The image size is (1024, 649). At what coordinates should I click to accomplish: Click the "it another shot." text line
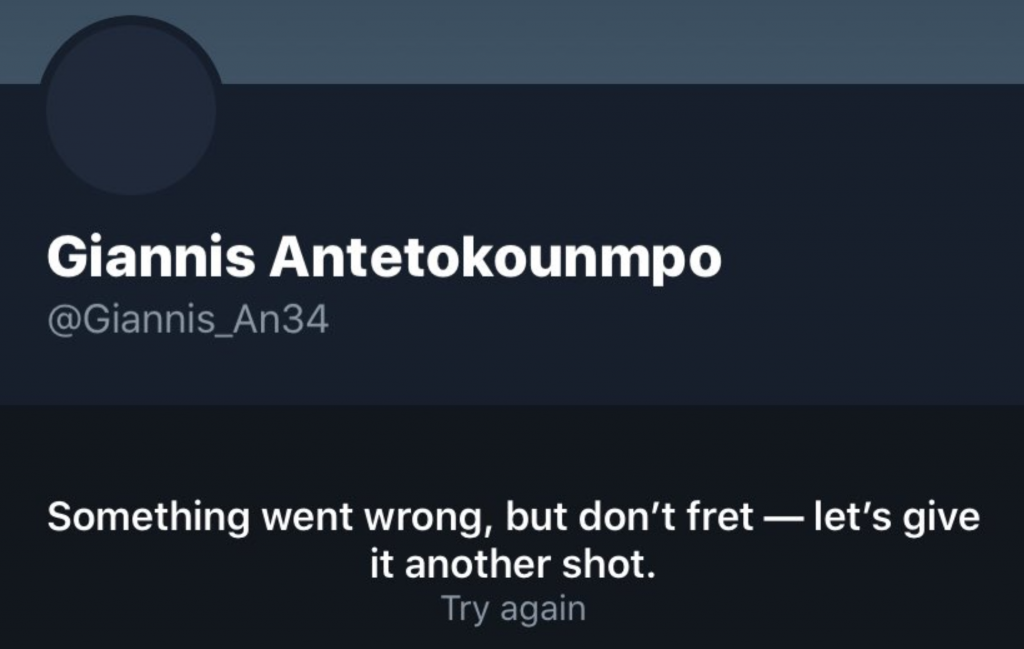pos(514,566)
